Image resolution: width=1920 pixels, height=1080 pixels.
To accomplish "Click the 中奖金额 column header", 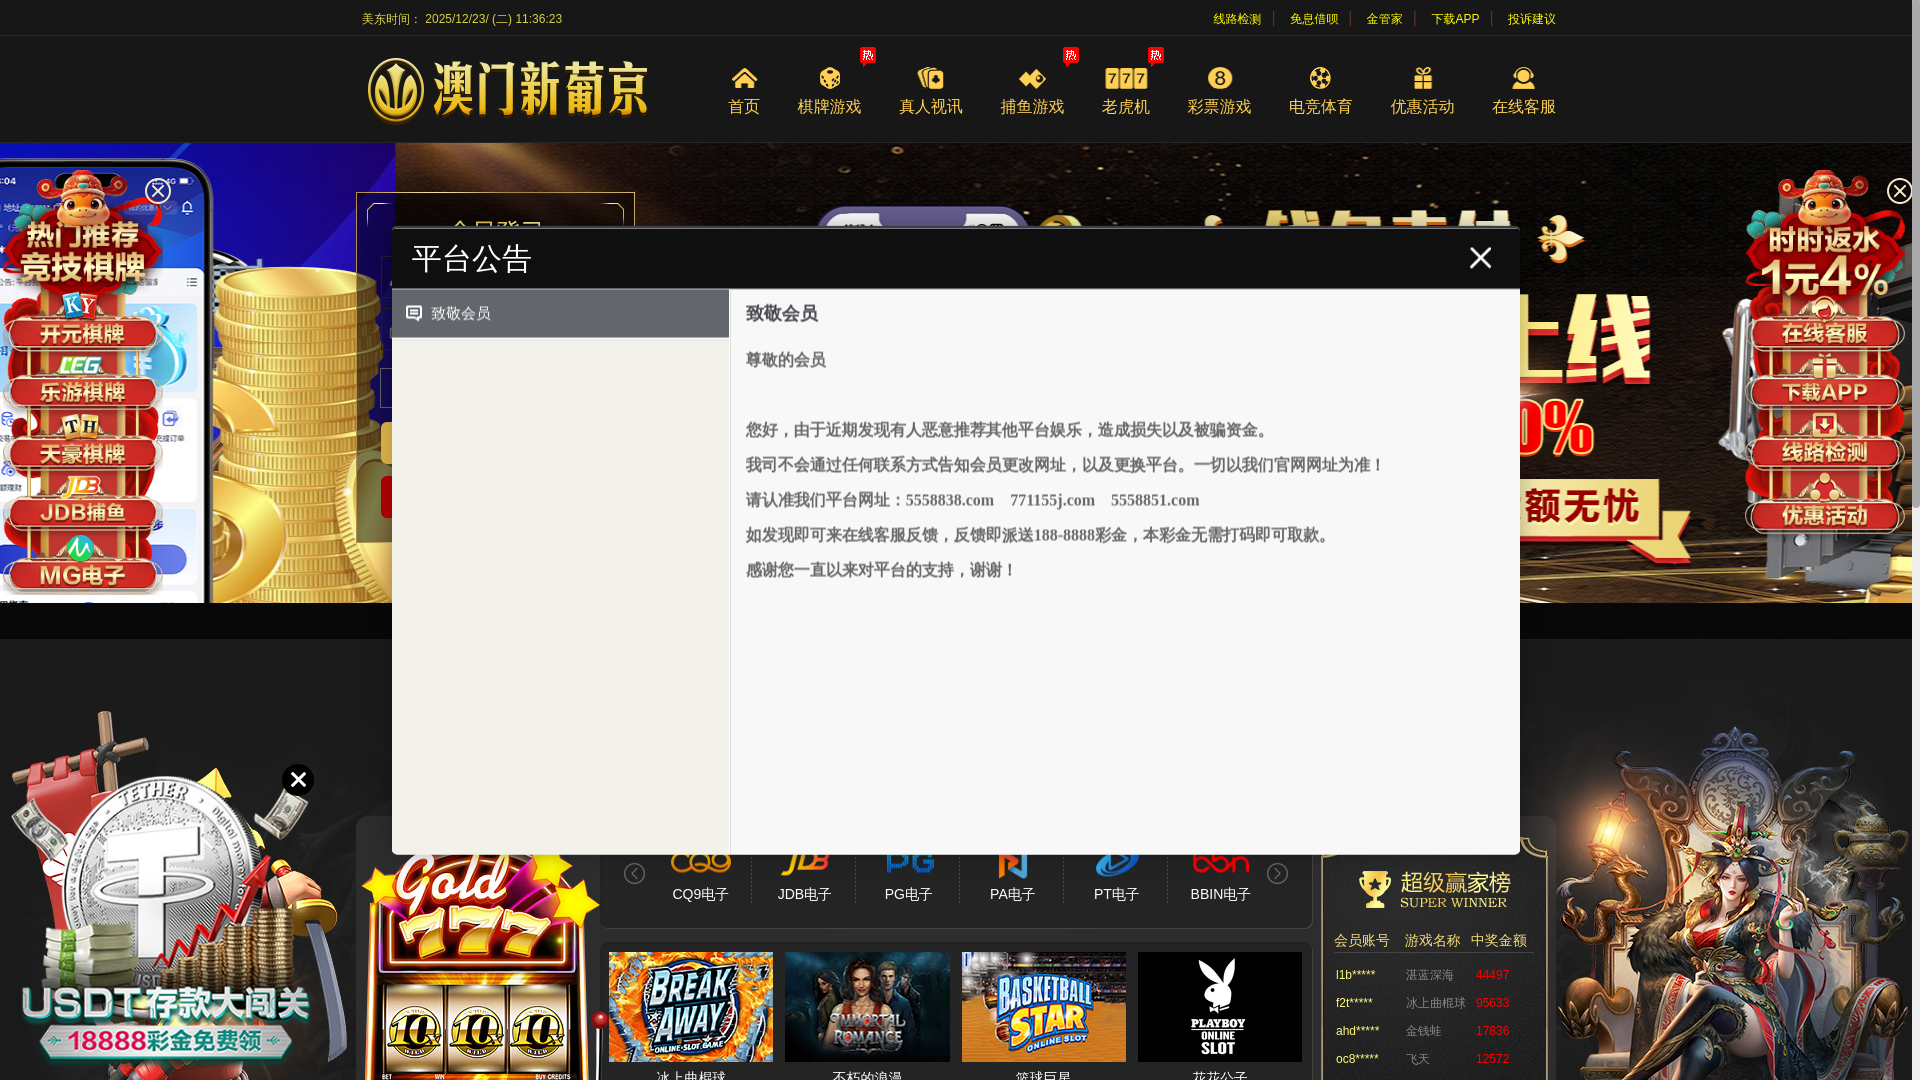I will 1498,941.
